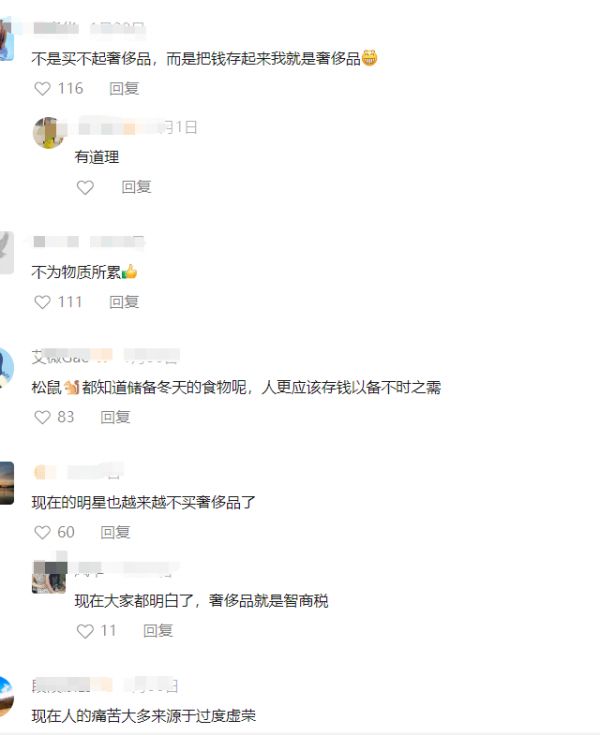
Task: Like the 有道理 reply
Action: pyautogui.click(x=85, y=188)
